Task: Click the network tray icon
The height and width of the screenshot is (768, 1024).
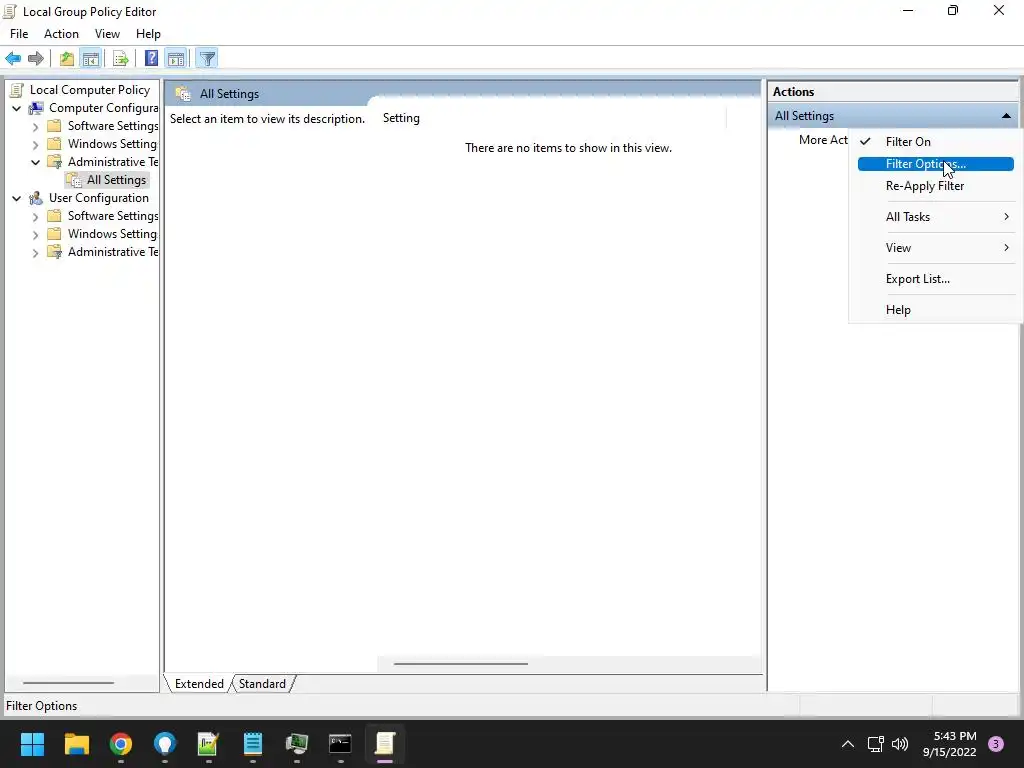Action: [875, 744]
